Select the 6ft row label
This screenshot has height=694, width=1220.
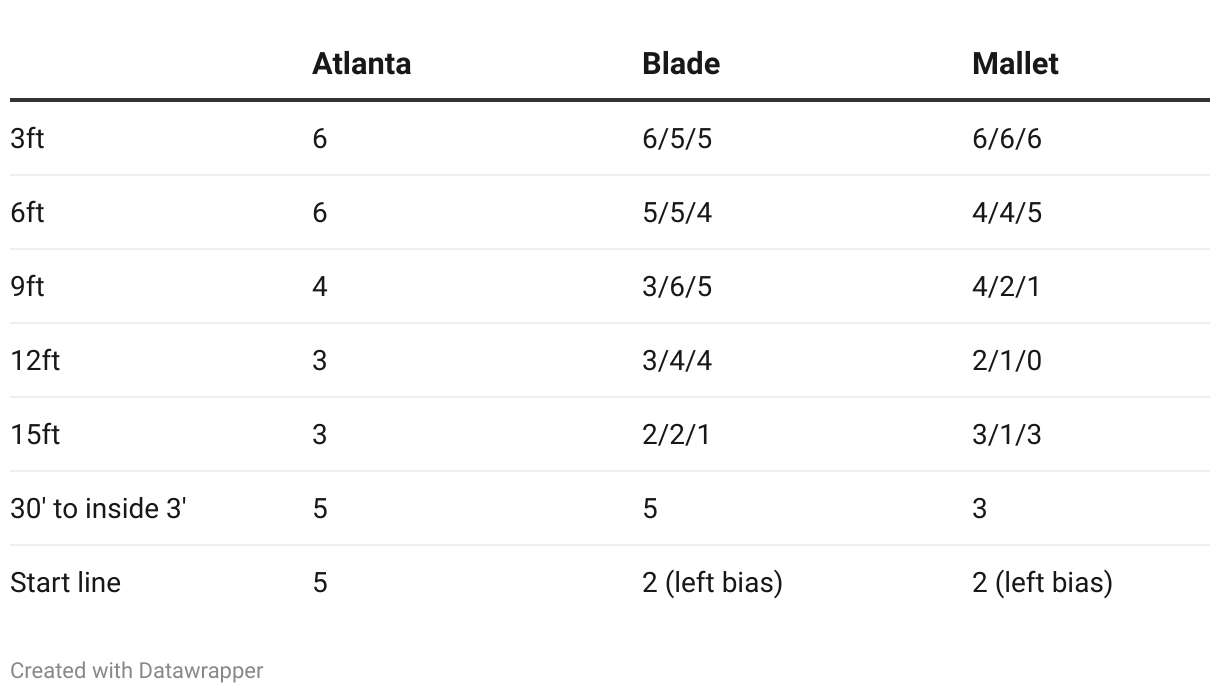point(27,212)
